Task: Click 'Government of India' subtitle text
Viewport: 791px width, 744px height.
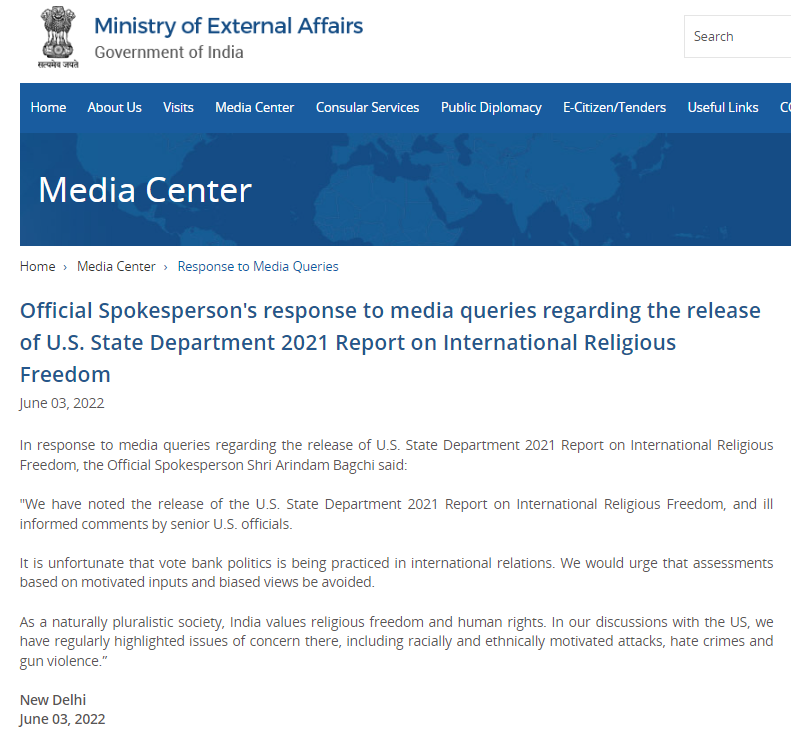Action: (x=169, y=52)
